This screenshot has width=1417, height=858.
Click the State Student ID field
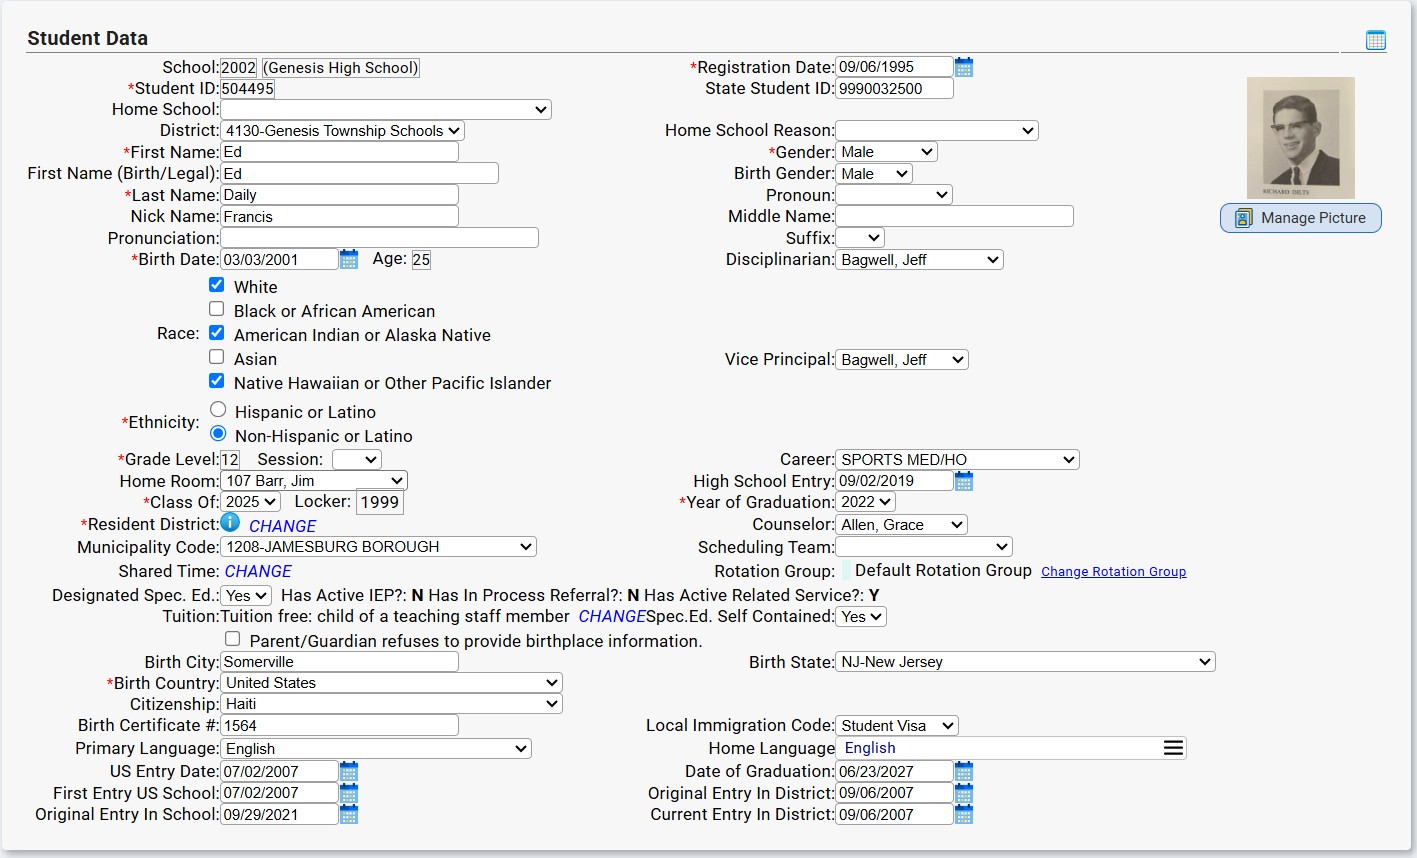894,88
